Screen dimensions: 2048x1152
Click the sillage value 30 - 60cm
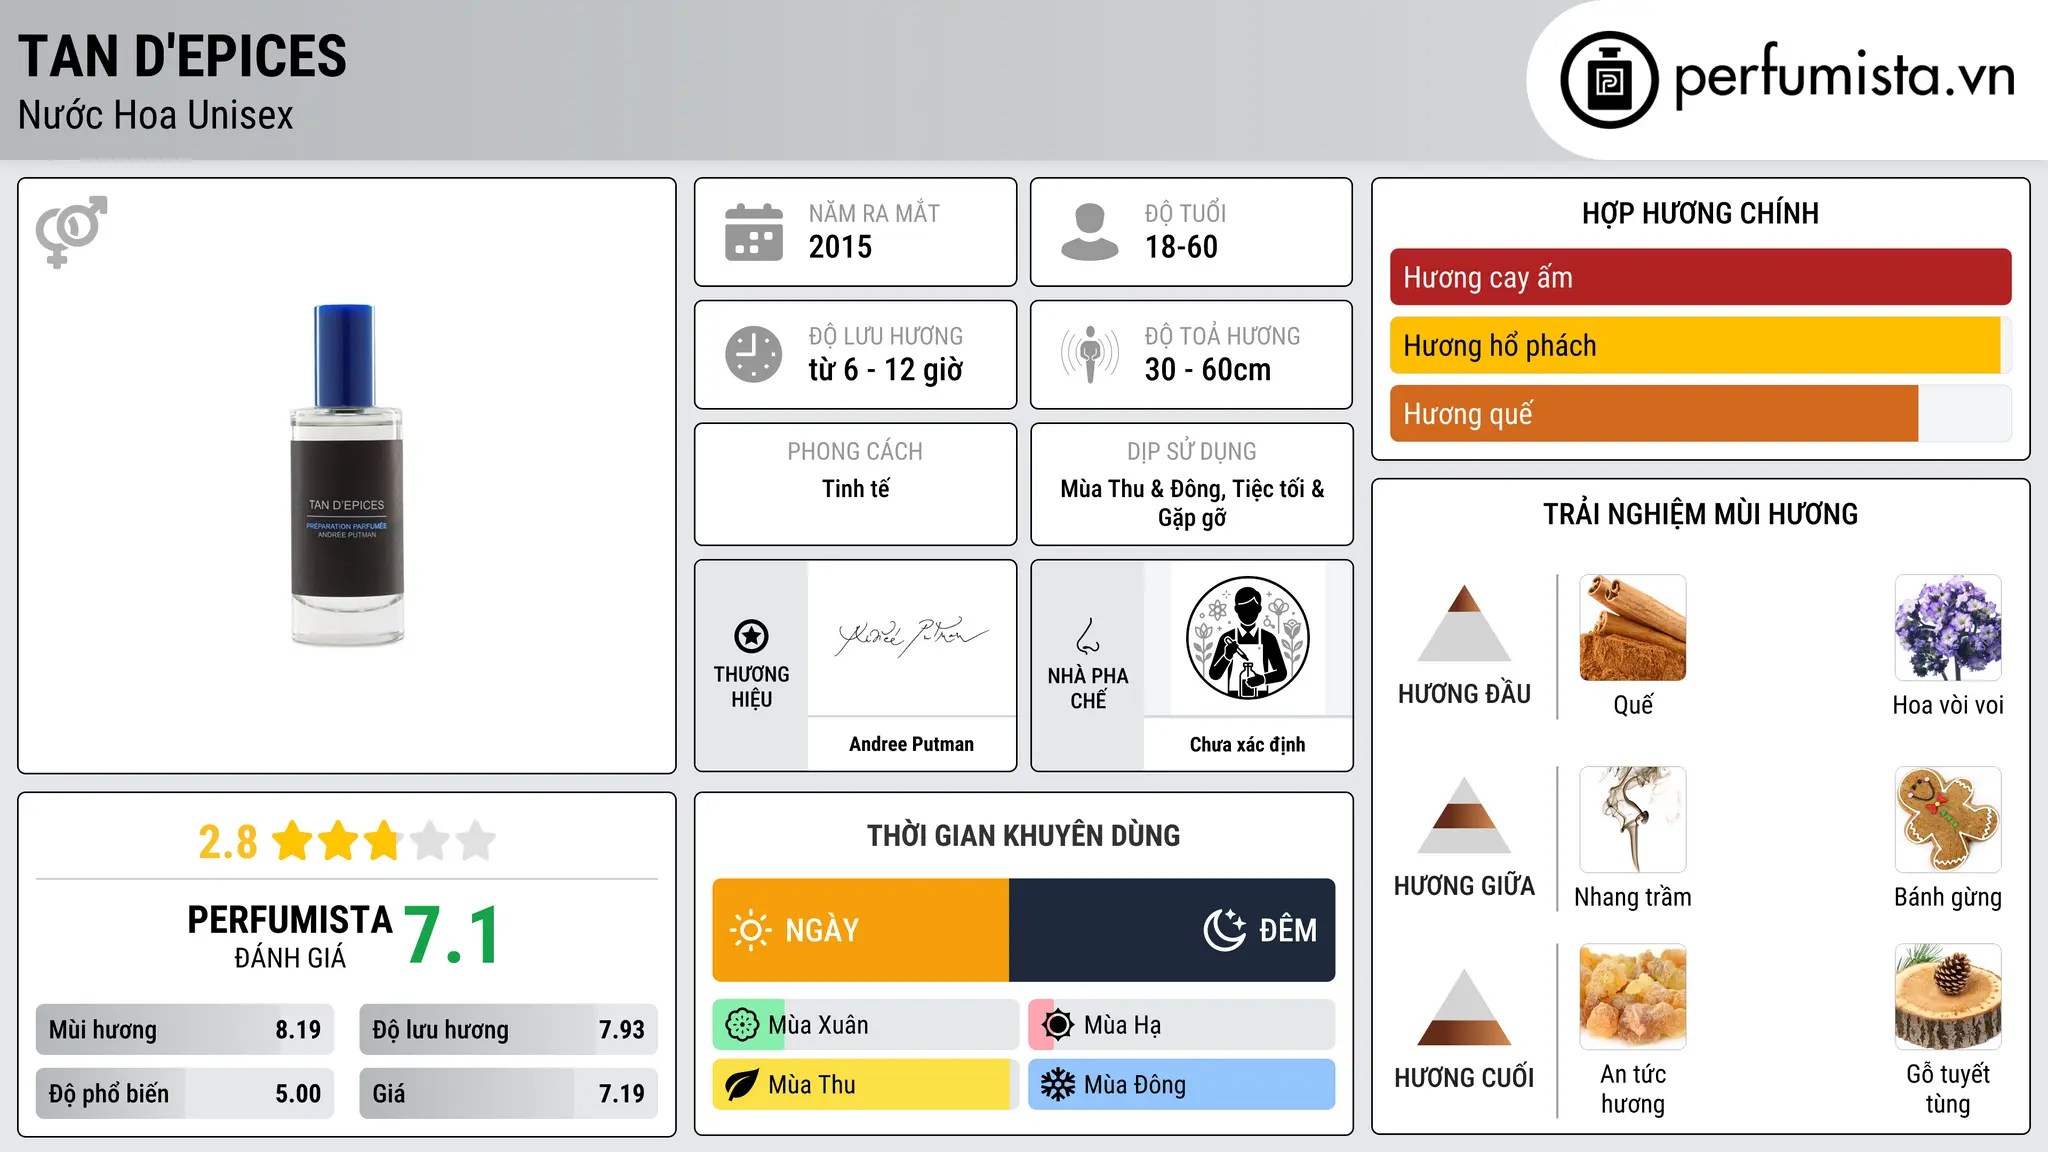pyautogui.click(x=1208, y=370)
